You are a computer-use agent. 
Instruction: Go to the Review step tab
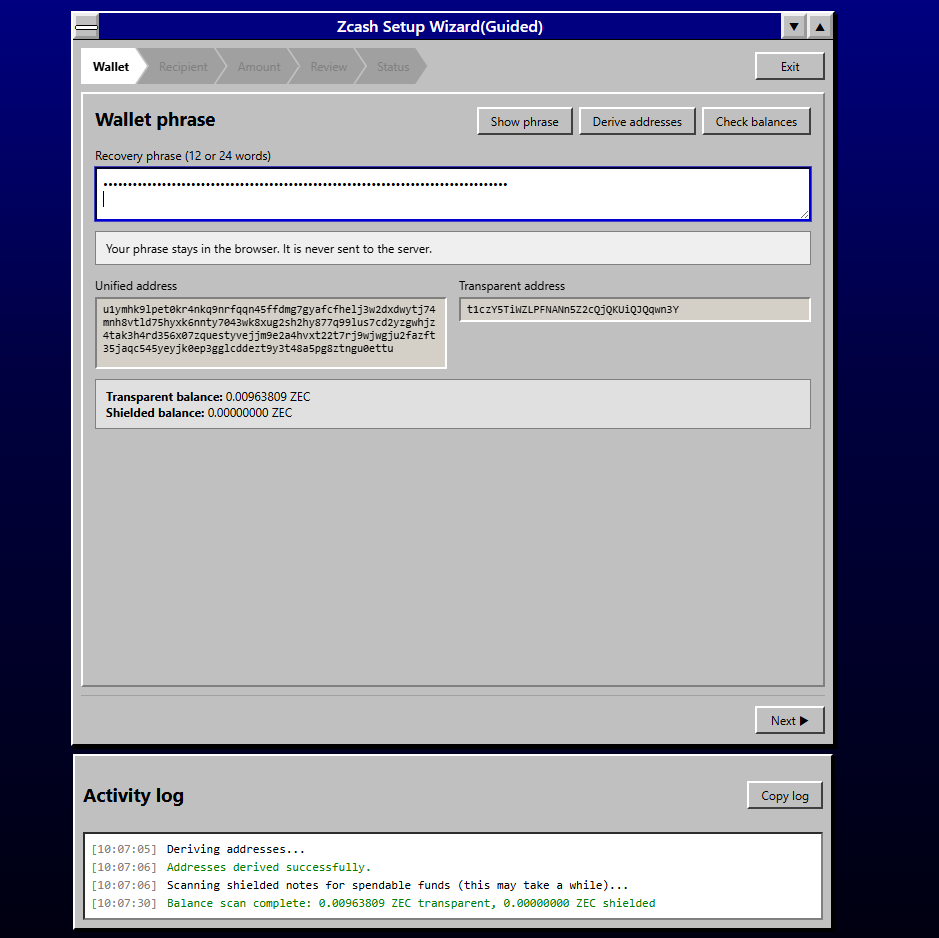[328, 66]
